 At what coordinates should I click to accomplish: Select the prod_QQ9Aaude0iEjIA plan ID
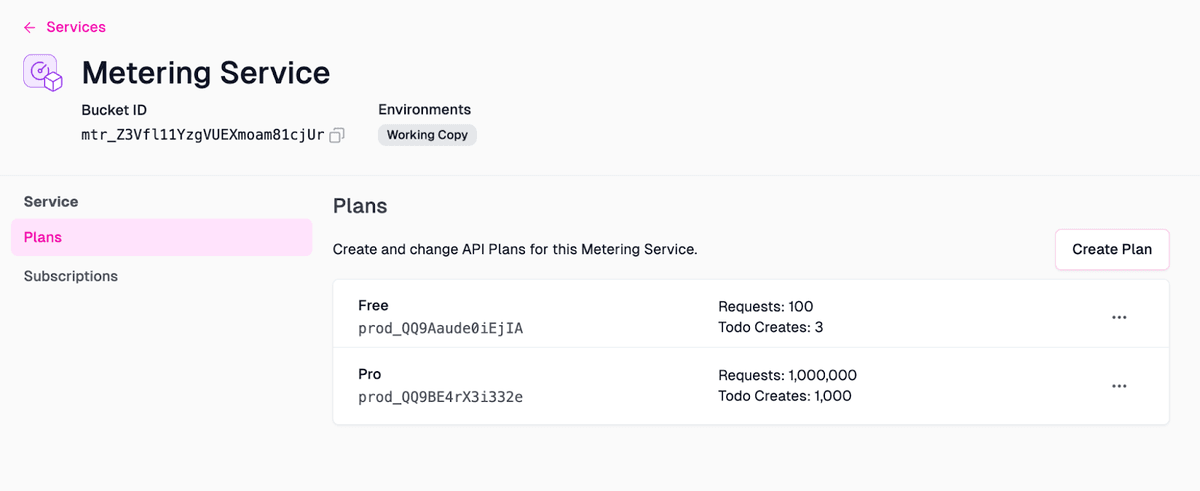pyautogui.click(x=440, y=328)
